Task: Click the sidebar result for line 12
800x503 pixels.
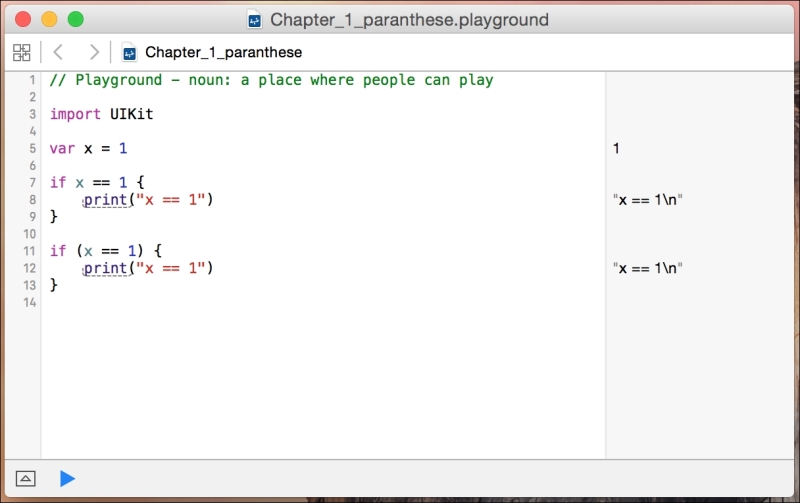Action: (647, 268)
